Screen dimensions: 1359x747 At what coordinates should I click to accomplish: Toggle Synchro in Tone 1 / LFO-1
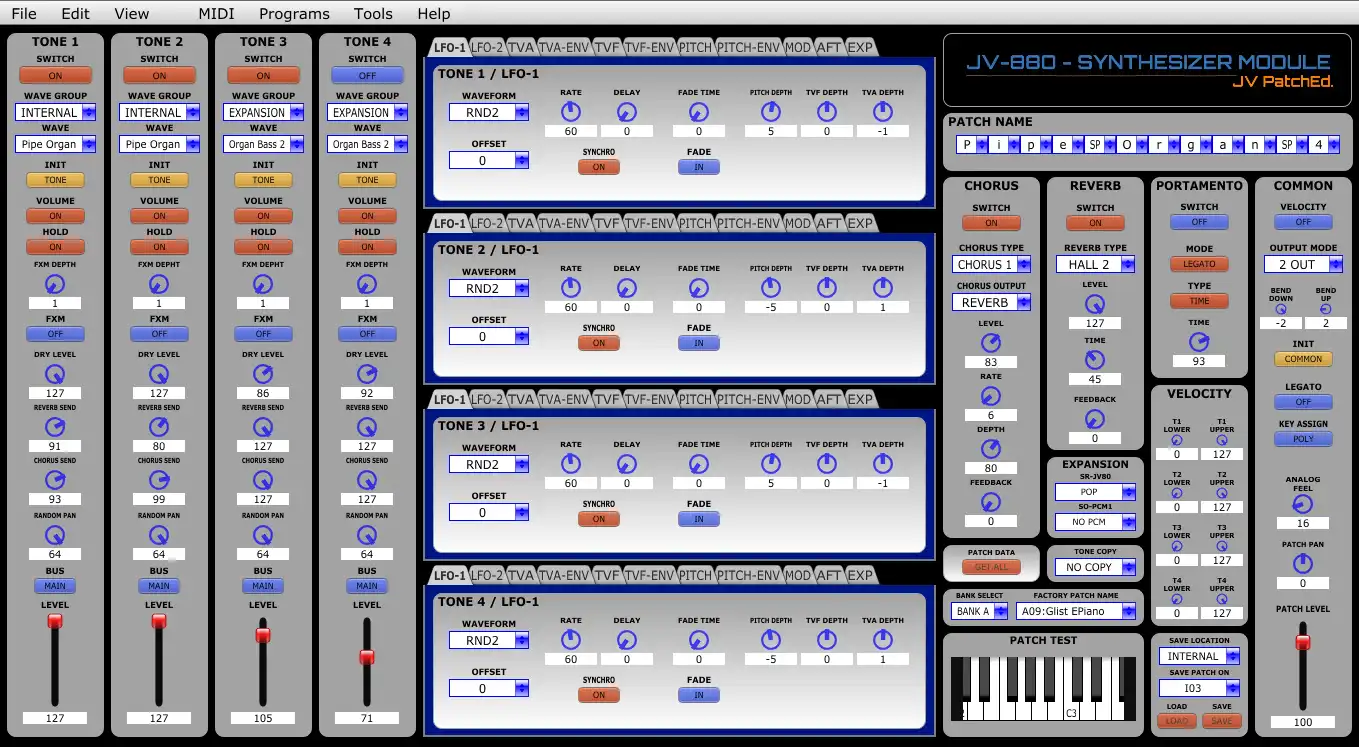[599, 167]
